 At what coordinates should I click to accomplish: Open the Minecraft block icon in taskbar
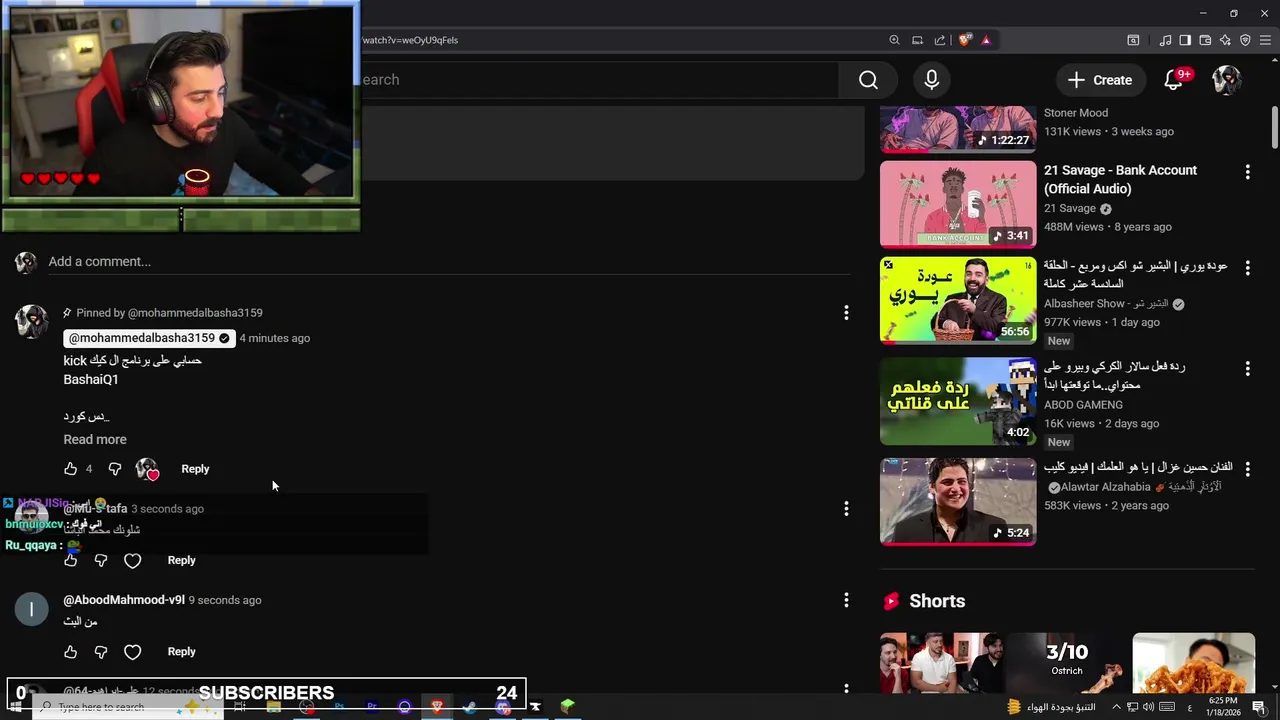[568, 707]
